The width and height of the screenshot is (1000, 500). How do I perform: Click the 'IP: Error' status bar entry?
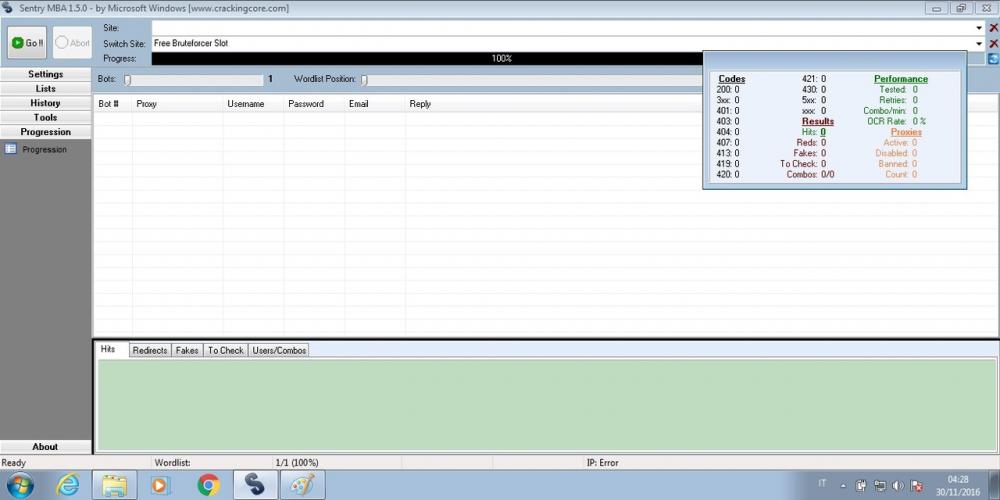pos(602,462)
